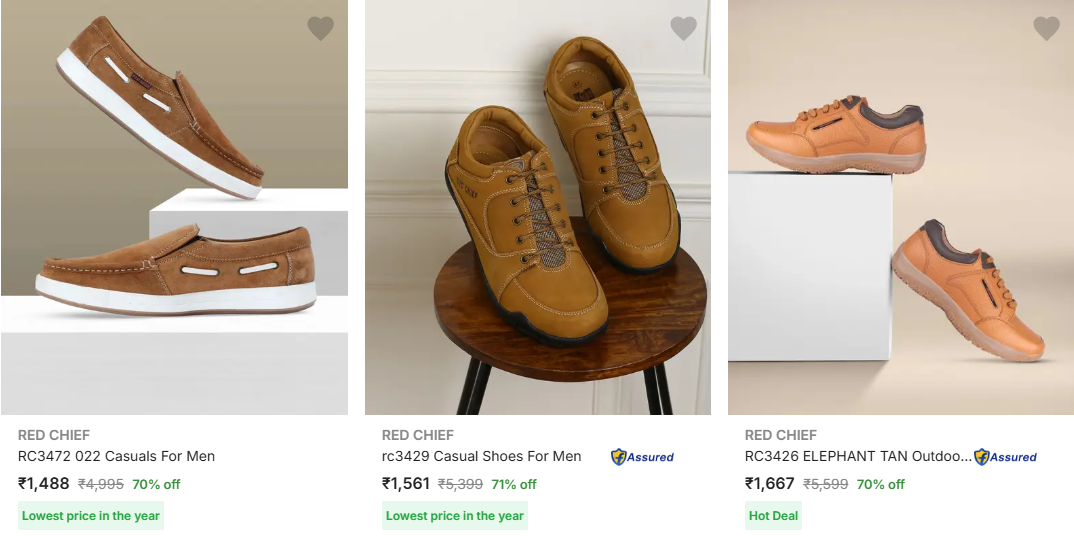Wishlist the RC3472 022 Casuals heart icon
Viewport: 1074px width, 536px height.
pos(320,29)
